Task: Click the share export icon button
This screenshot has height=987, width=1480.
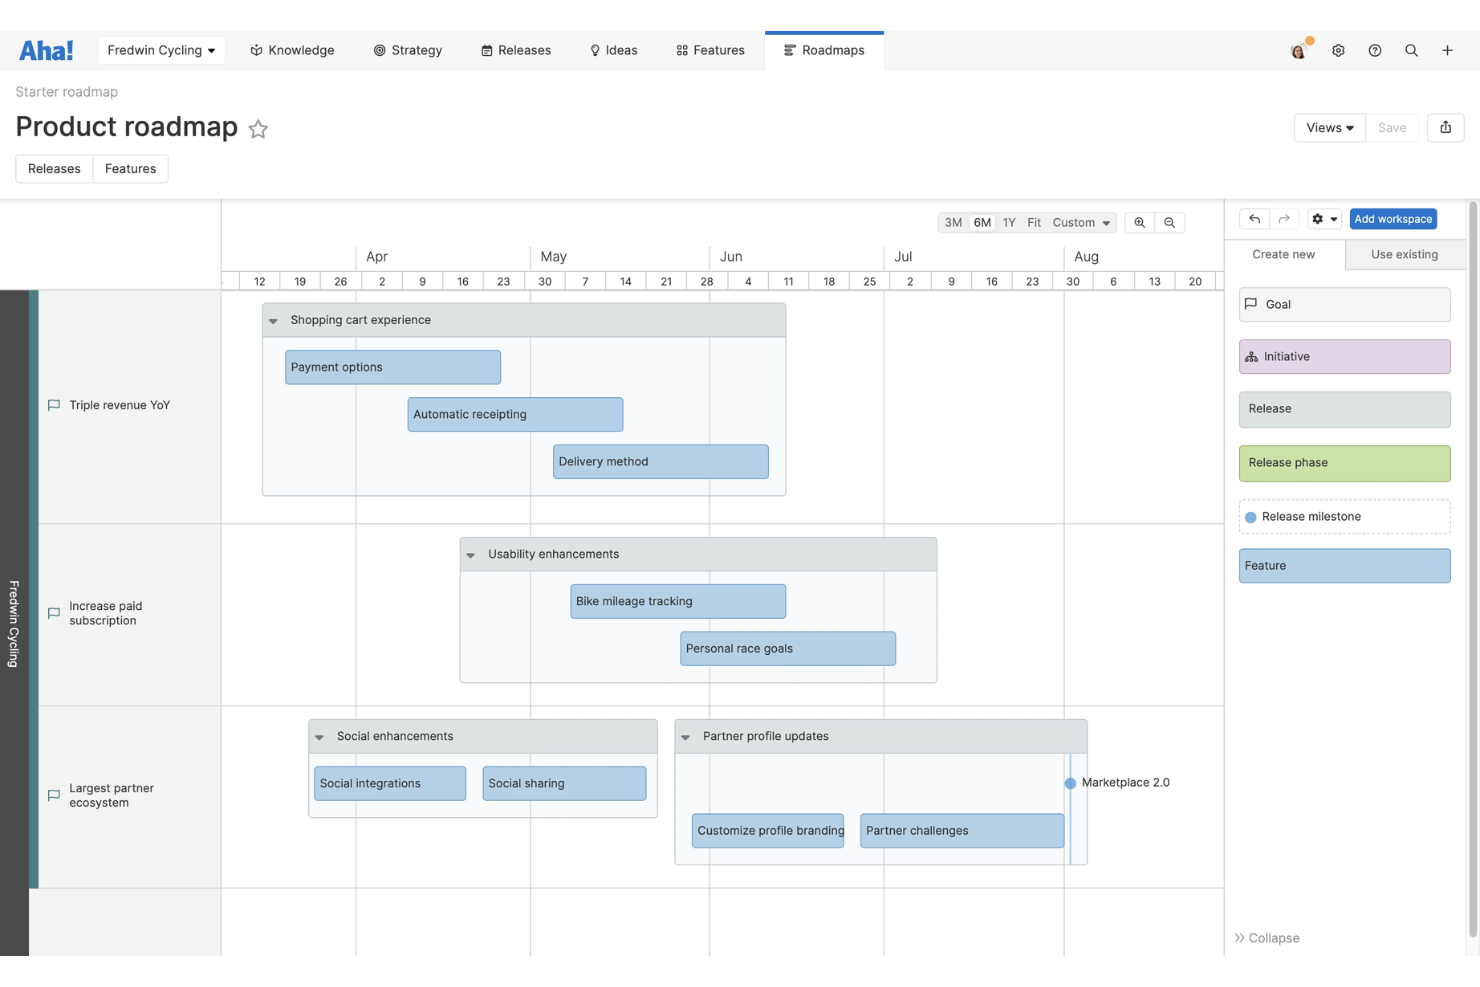Action: tap(1445, 127)
